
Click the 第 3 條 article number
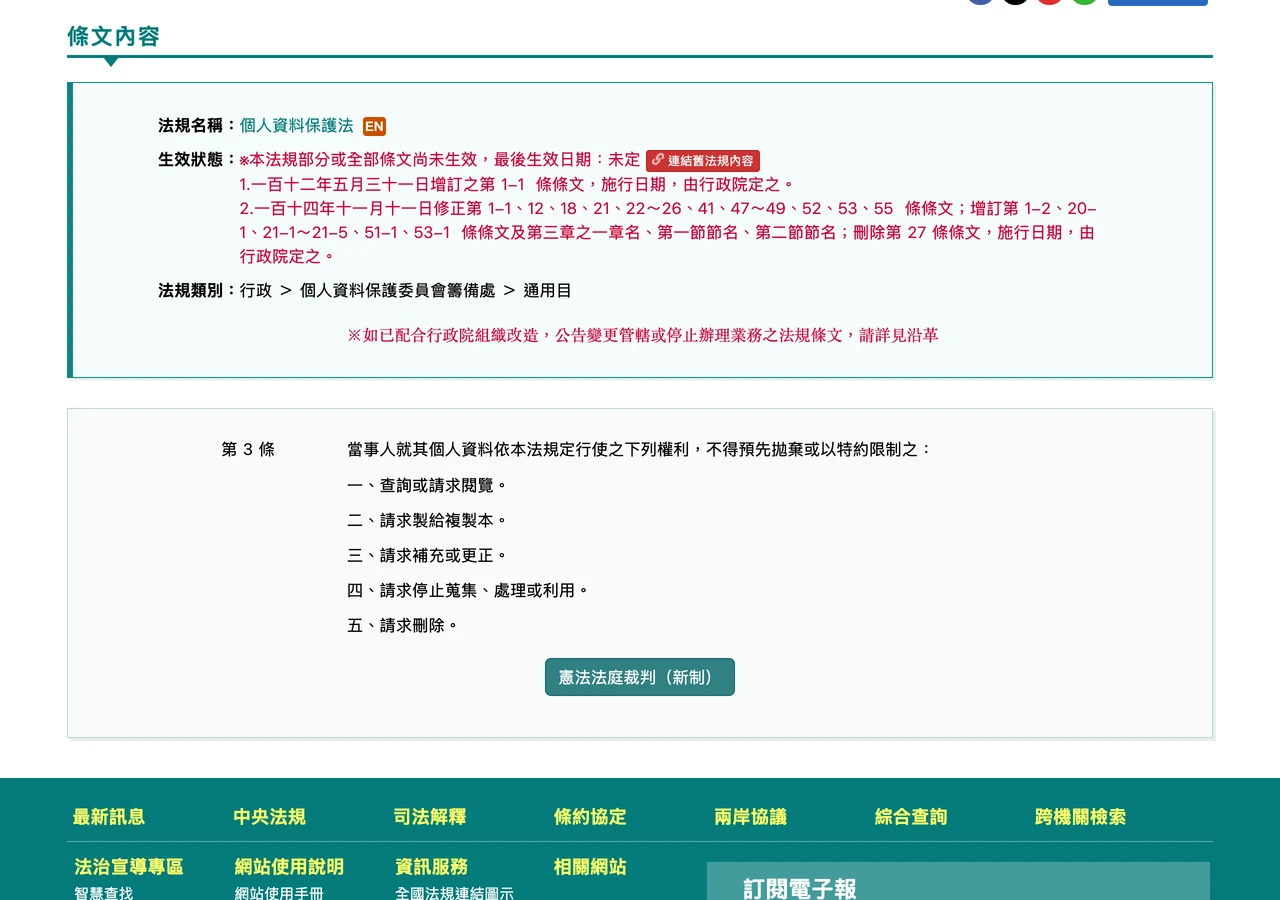pyautogui.click(x=248, y=450)
